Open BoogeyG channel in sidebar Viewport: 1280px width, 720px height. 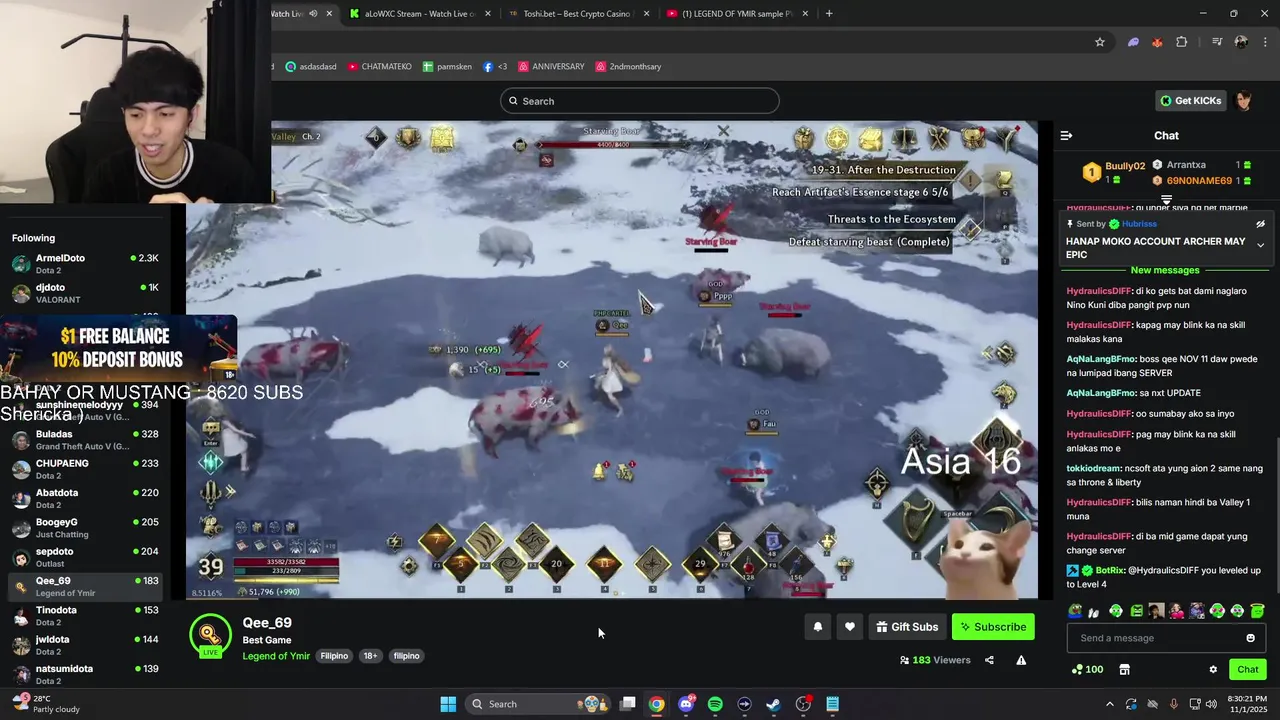tap(85, 528)
